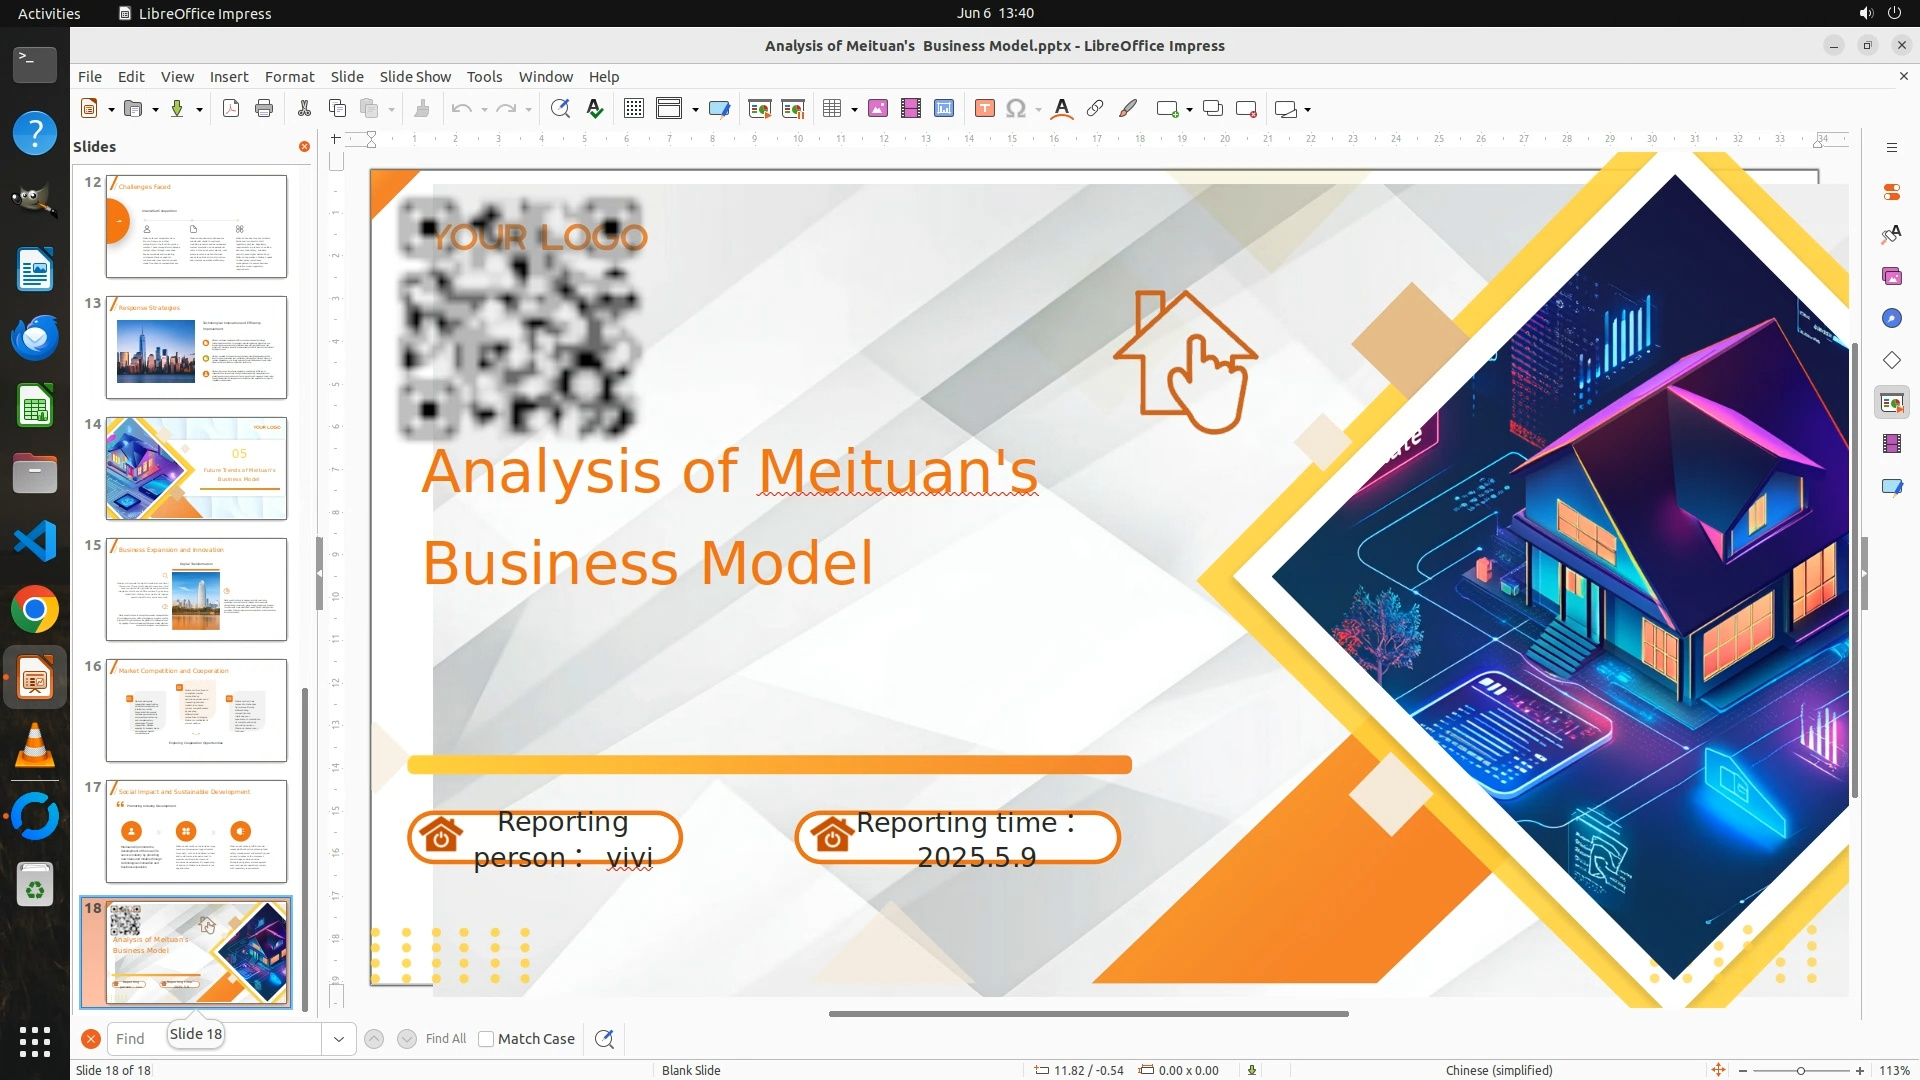Toggle the Display Grid icon
The height and width of the screenshot is (1080, 1920).
pos(634,109)
